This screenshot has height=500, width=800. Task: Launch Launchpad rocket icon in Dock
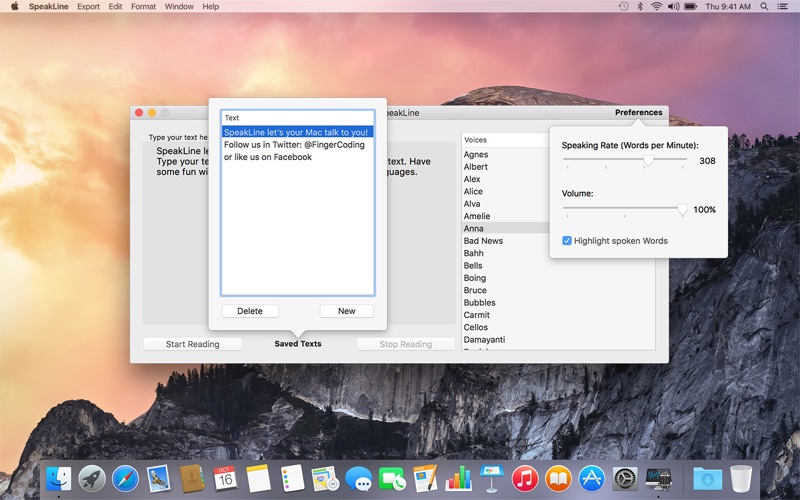click(x=92, y=479)
